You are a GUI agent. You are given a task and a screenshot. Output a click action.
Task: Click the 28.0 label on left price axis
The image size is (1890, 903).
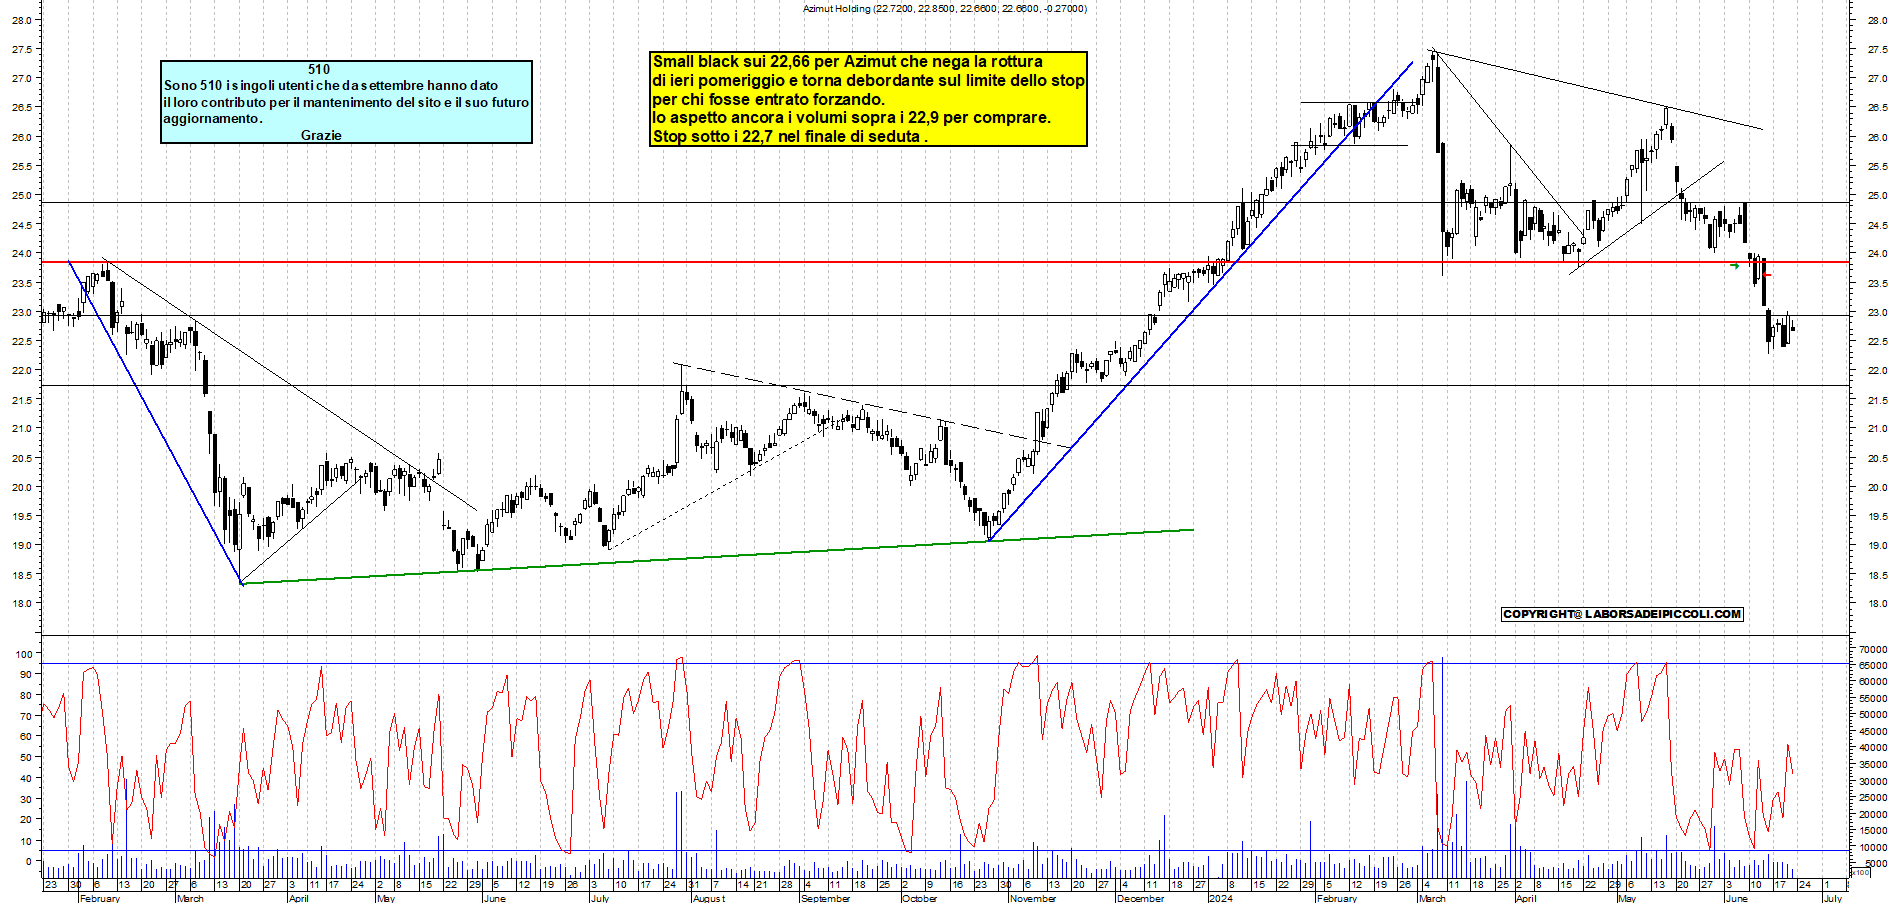pyautogui.click(x=23, y=20)
